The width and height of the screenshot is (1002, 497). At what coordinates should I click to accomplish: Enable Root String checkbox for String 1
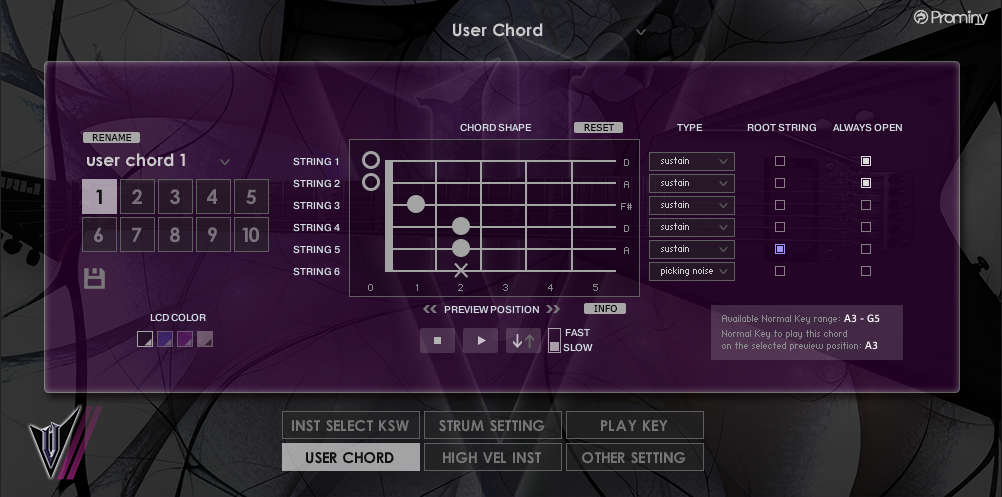(780, 161)
